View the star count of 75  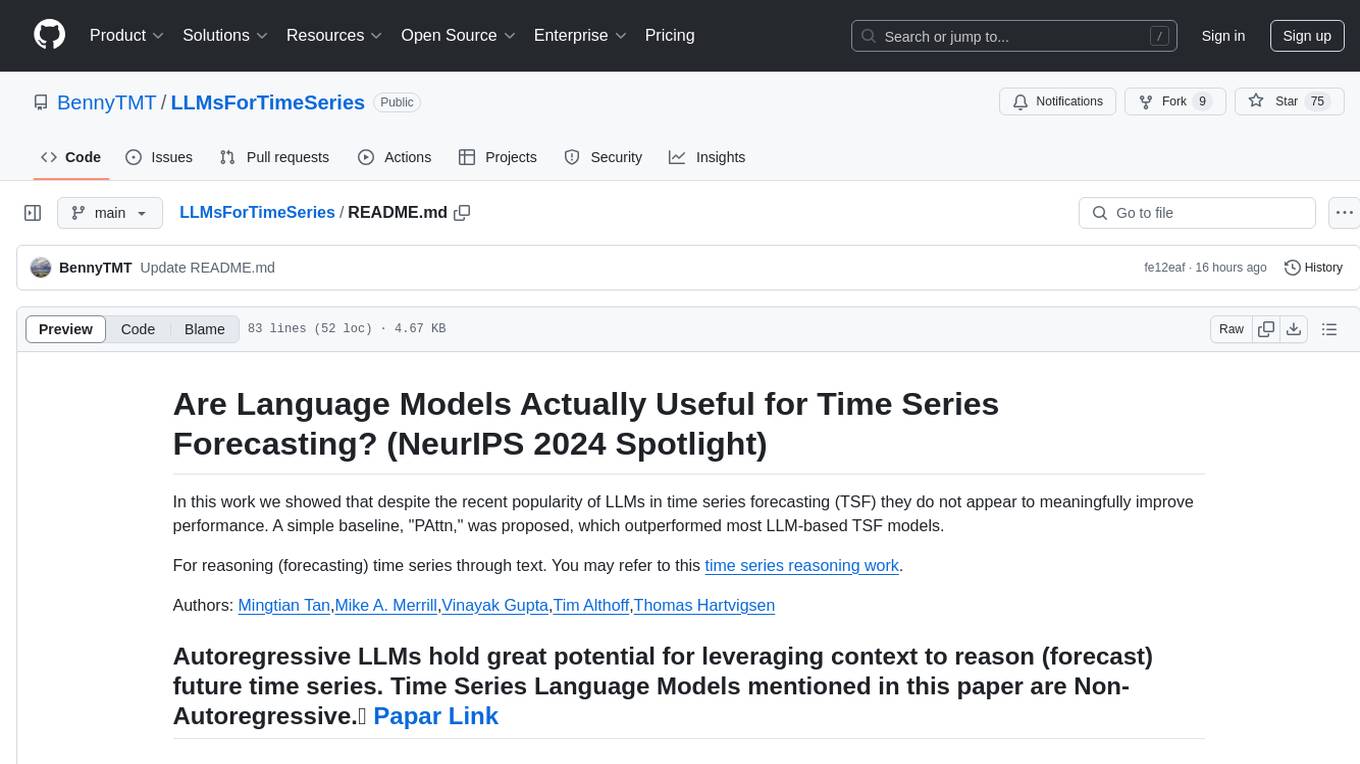pyautogui.click(x=1317, y=101)
